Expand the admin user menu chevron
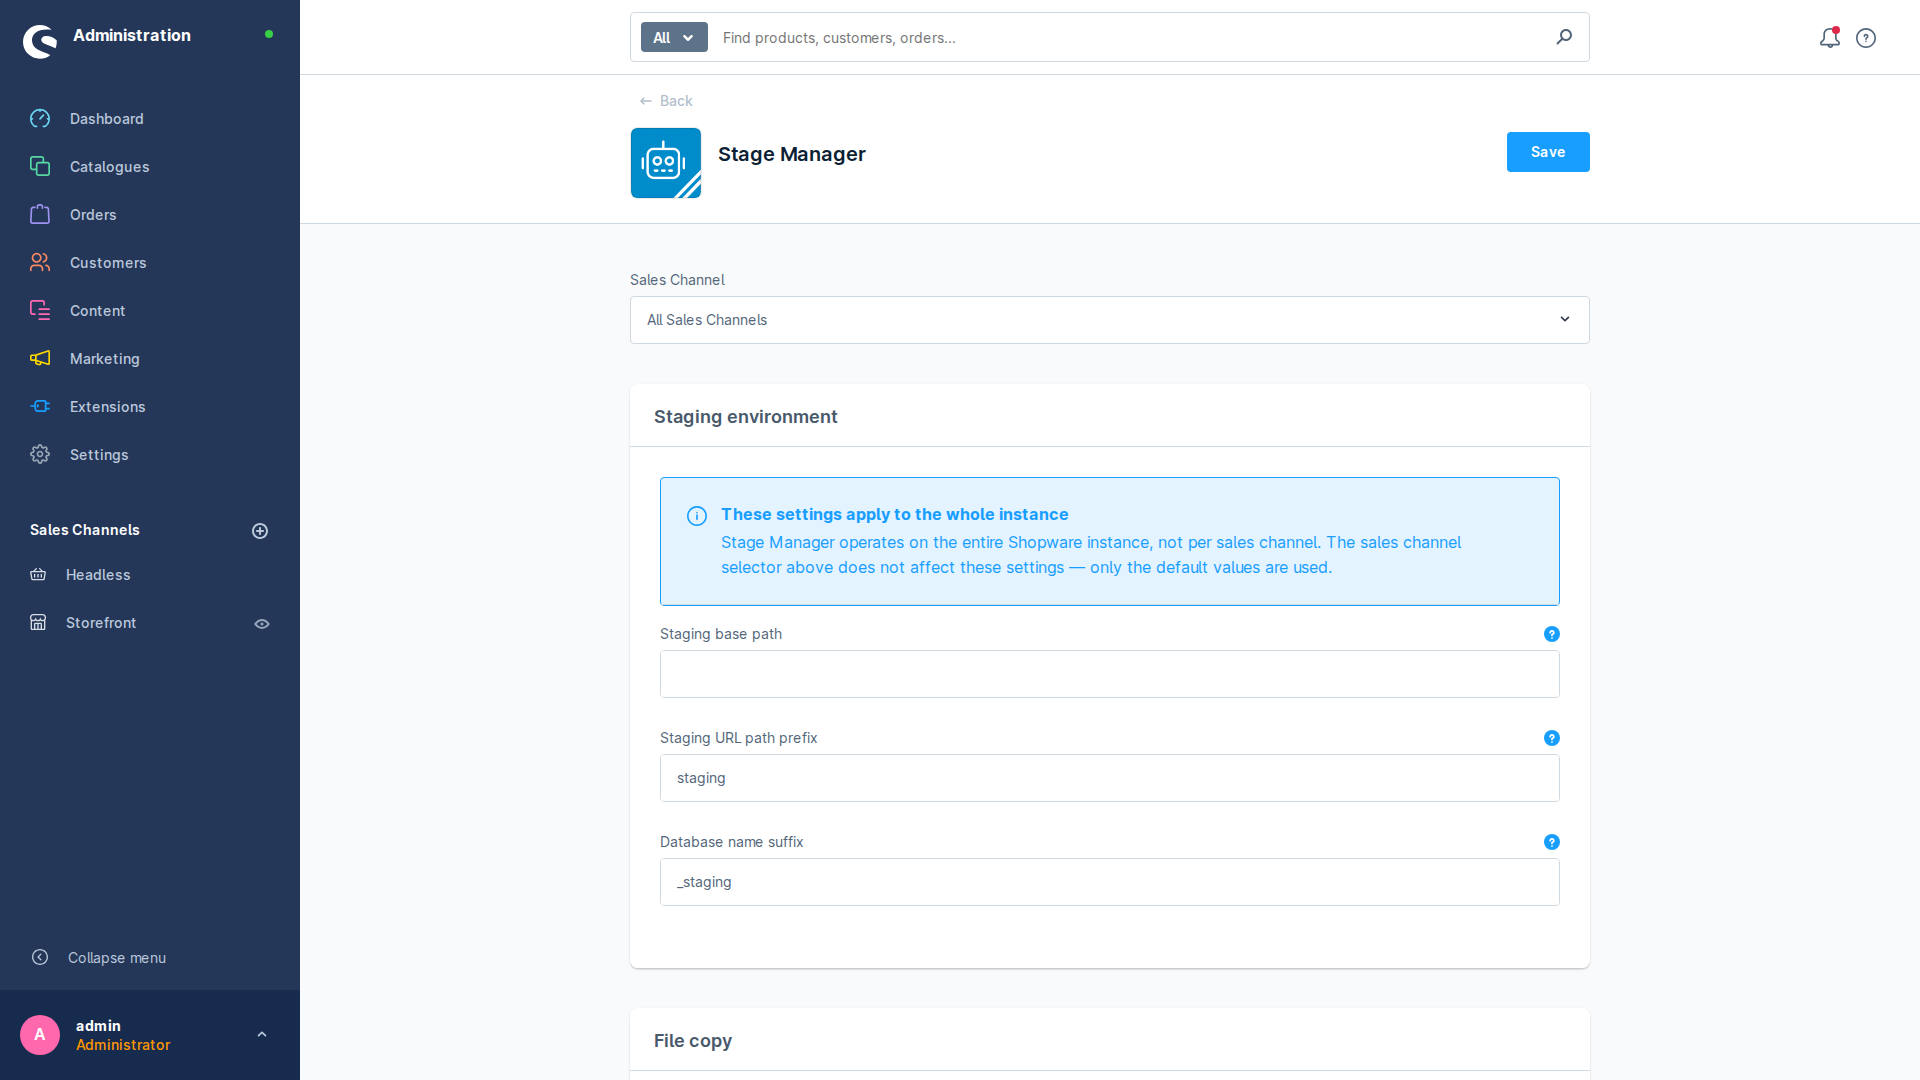This screenshot has height=1080, width=1920. (262, 1035)
